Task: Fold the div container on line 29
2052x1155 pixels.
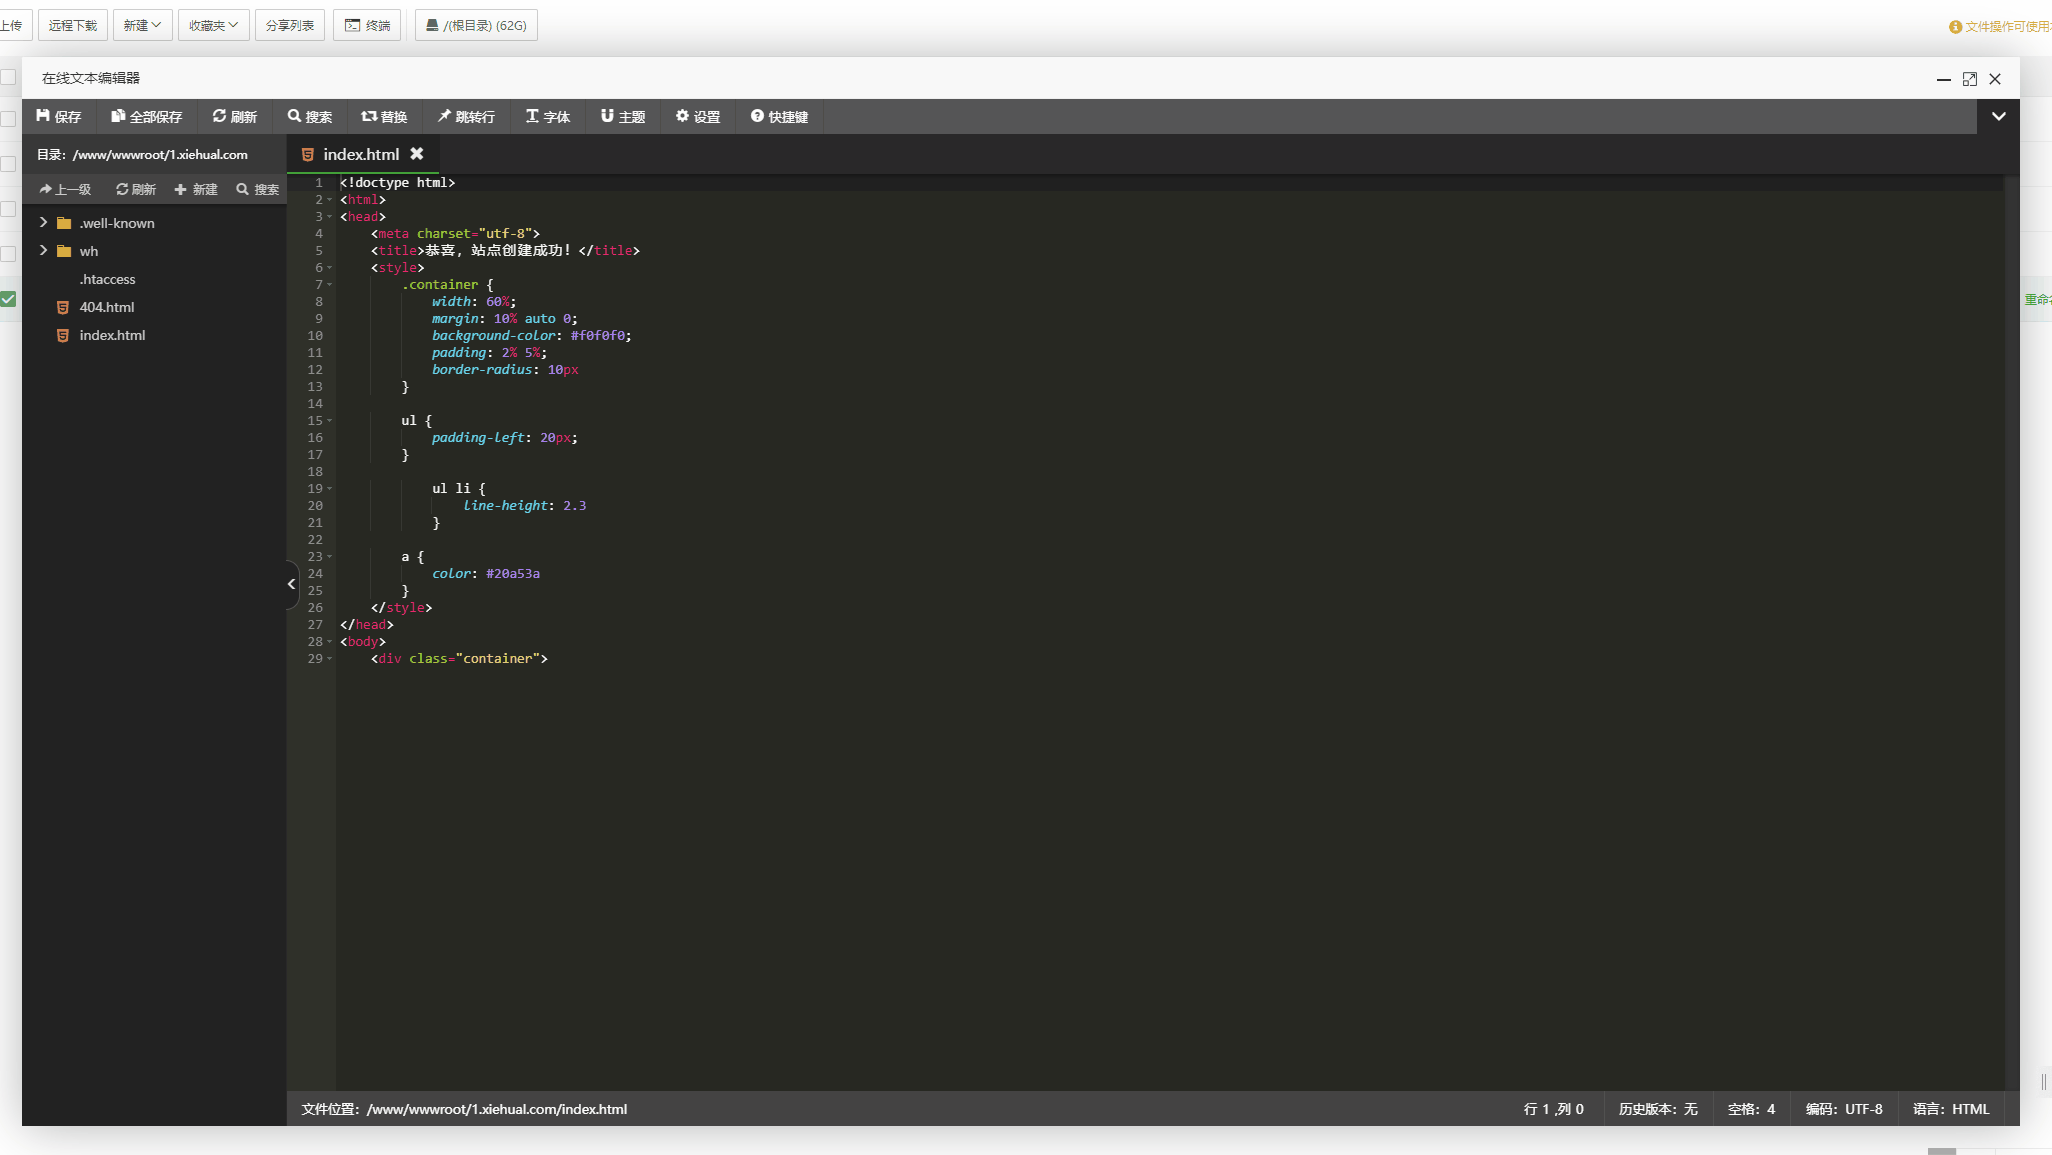Action: coord(330,659)
